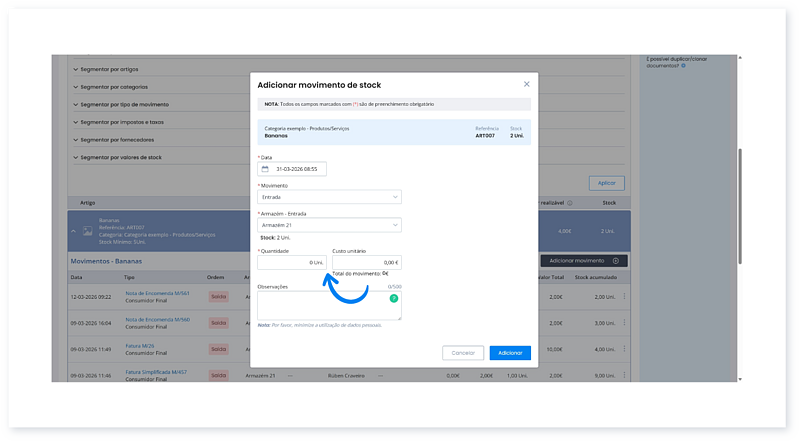Screen dimensions: 800x442
Task: Click the Observações text area
Action: pyautogui.click(x=329, y=306)
